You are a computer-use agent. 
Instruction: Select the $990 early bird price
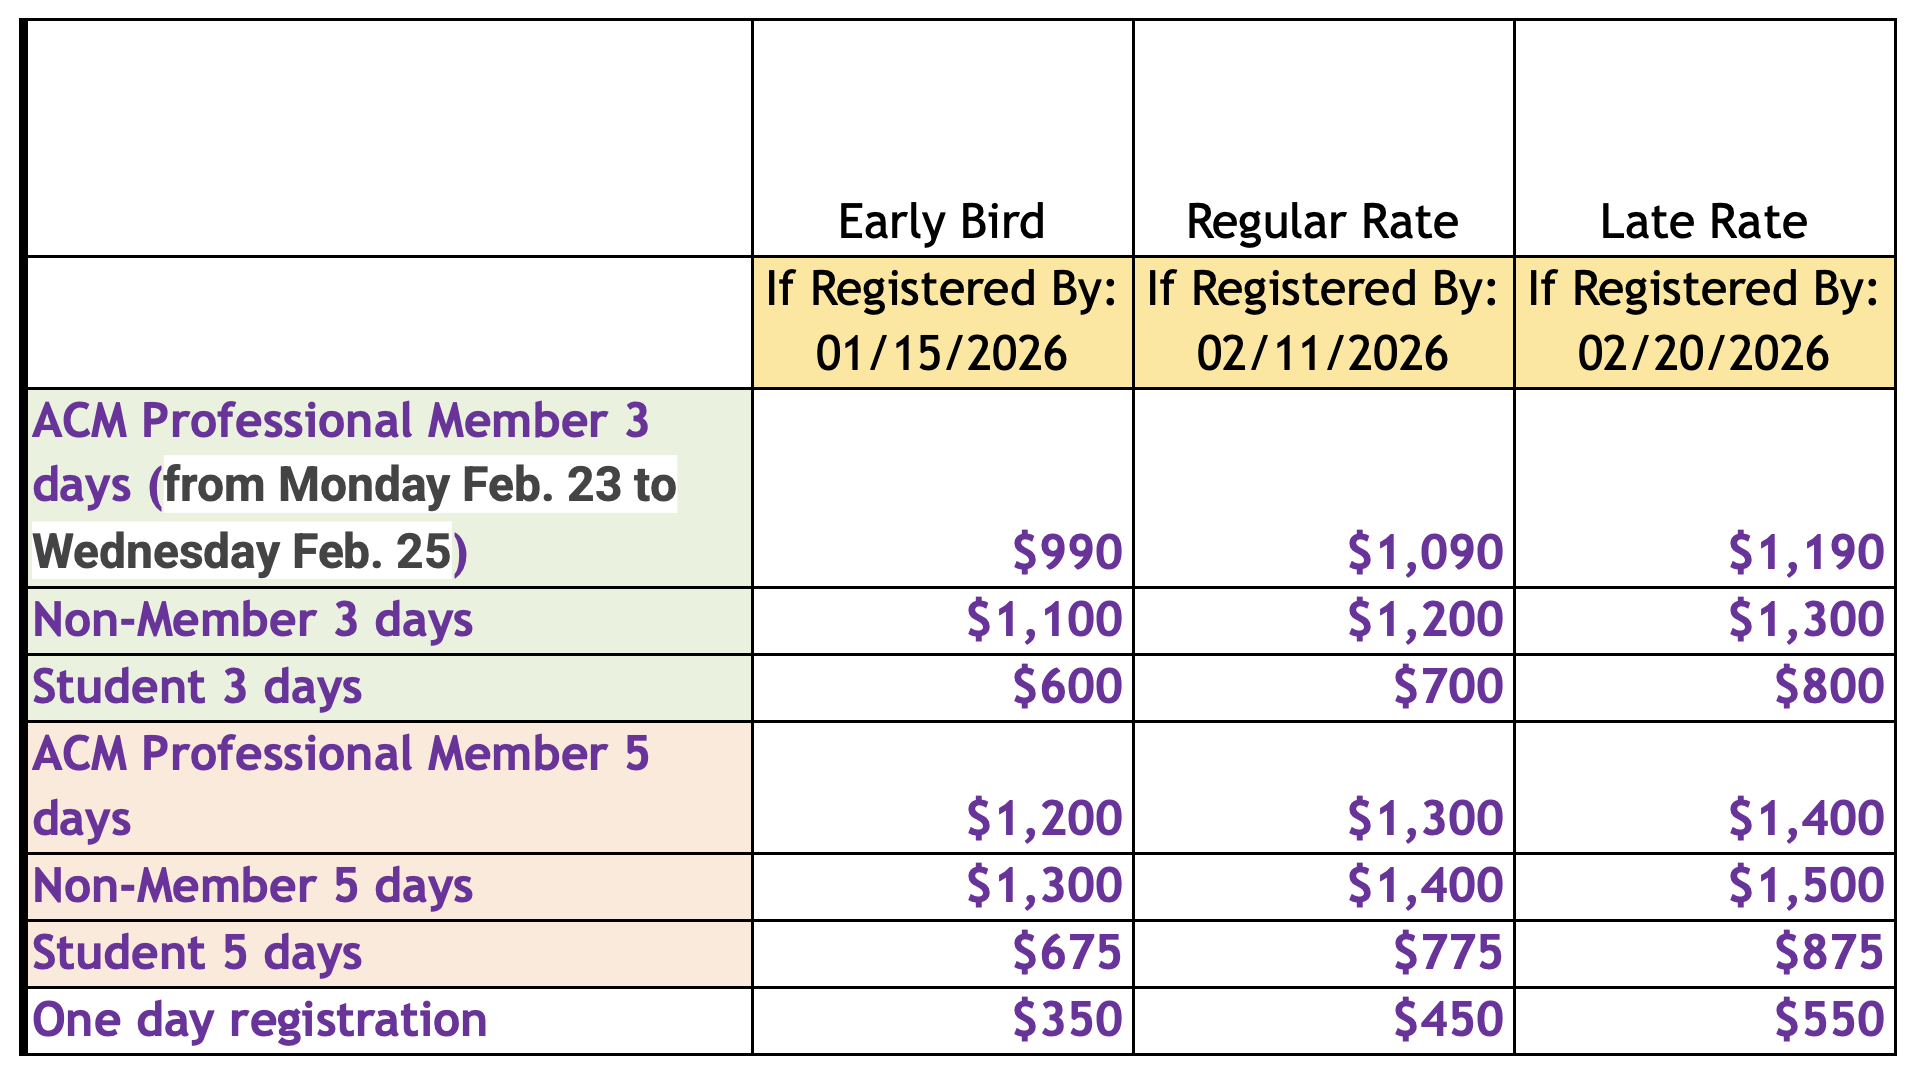click(1067, 552)
